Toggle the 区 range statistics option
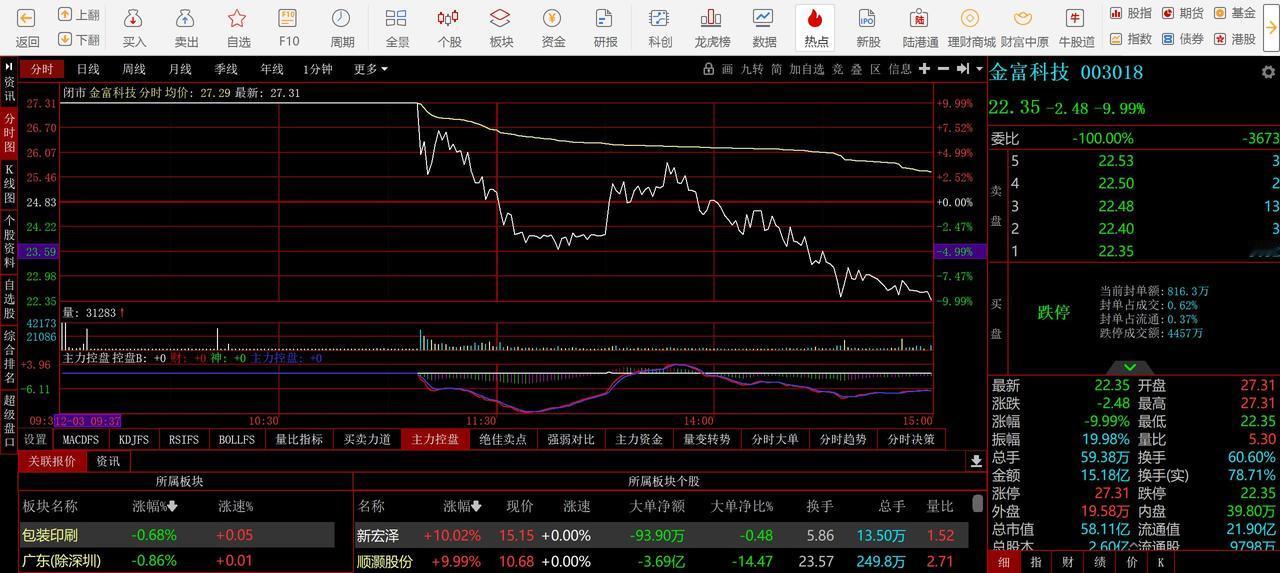 [x=875, y=69]
